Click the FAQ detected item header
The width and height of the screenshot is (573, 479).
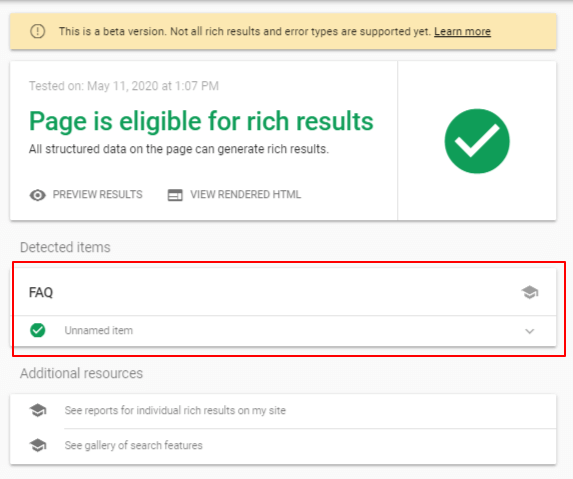tap(283, 292)
